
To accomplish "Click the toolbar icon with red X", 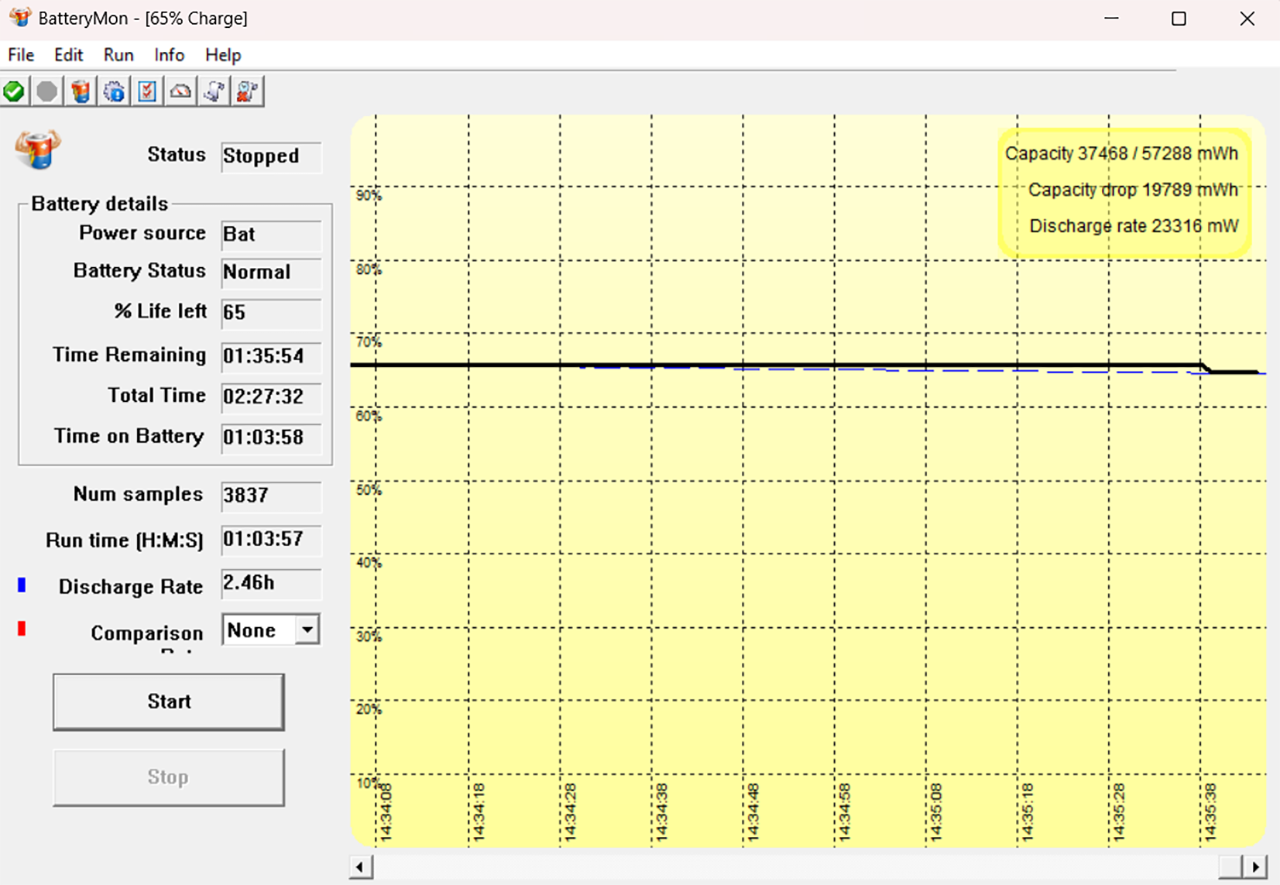I will tap(247, 92).
